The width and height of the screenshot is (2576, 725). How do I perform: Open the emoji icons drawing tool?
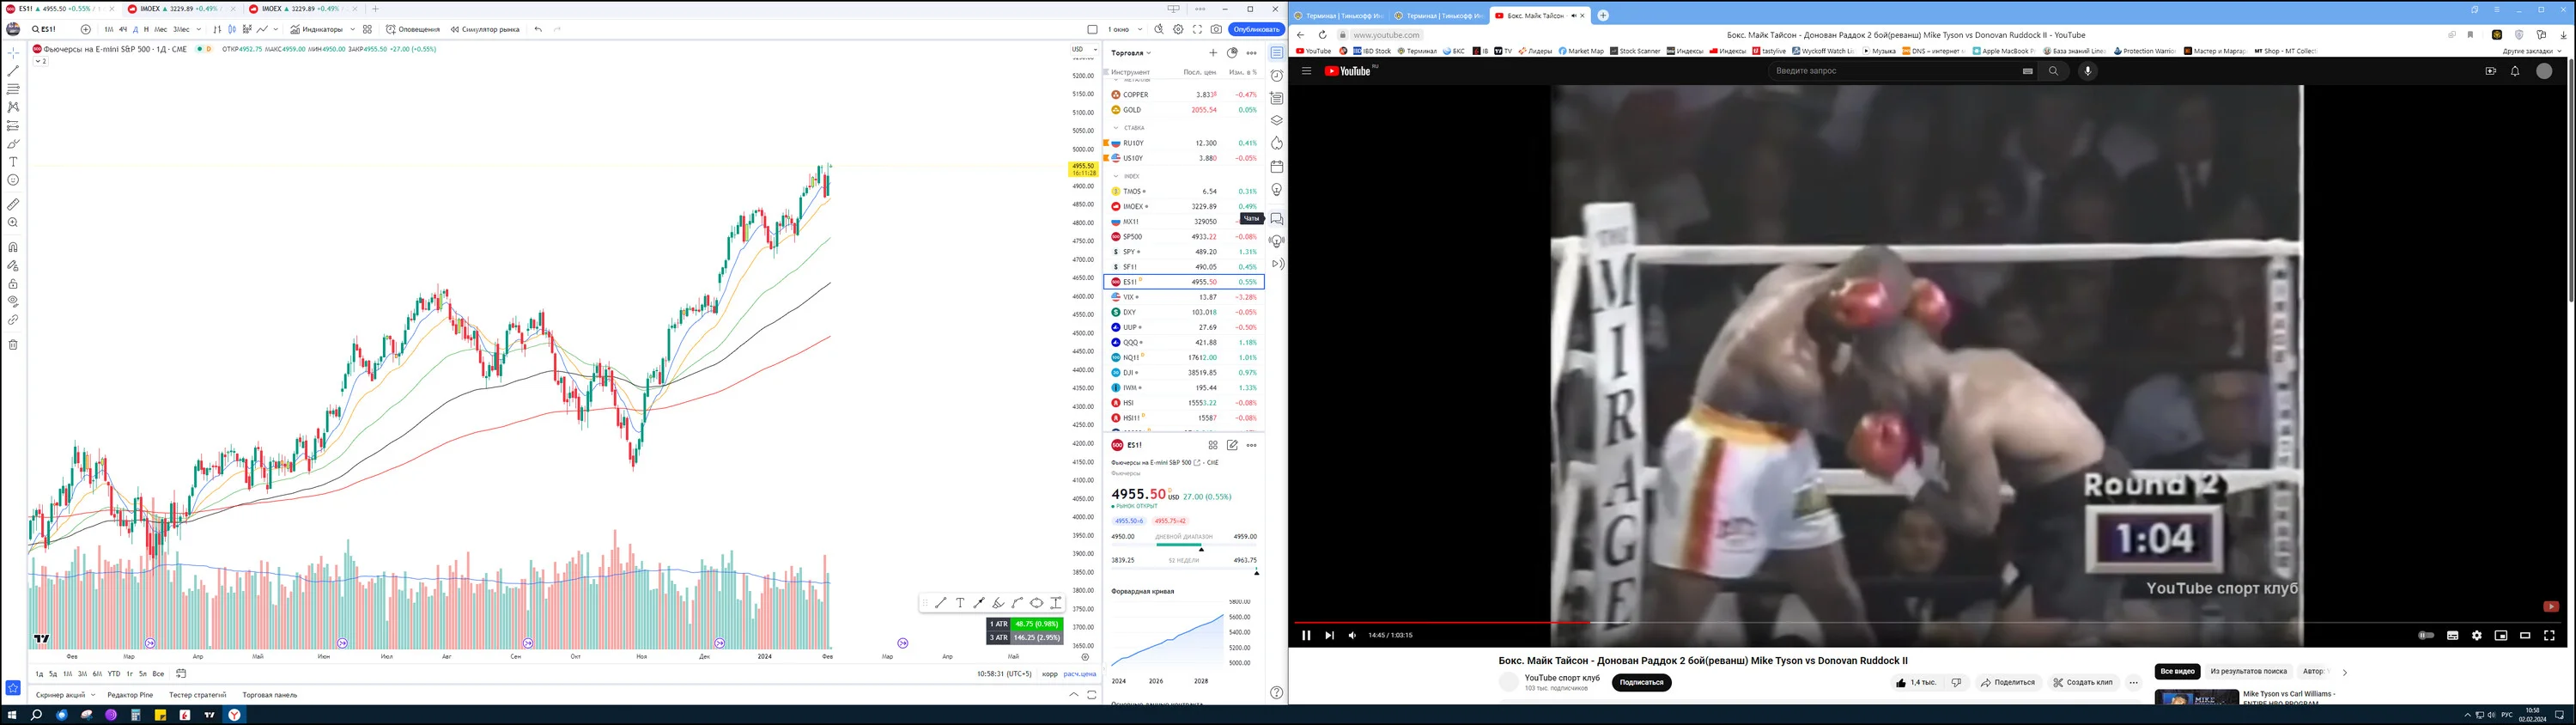(13, 180)
